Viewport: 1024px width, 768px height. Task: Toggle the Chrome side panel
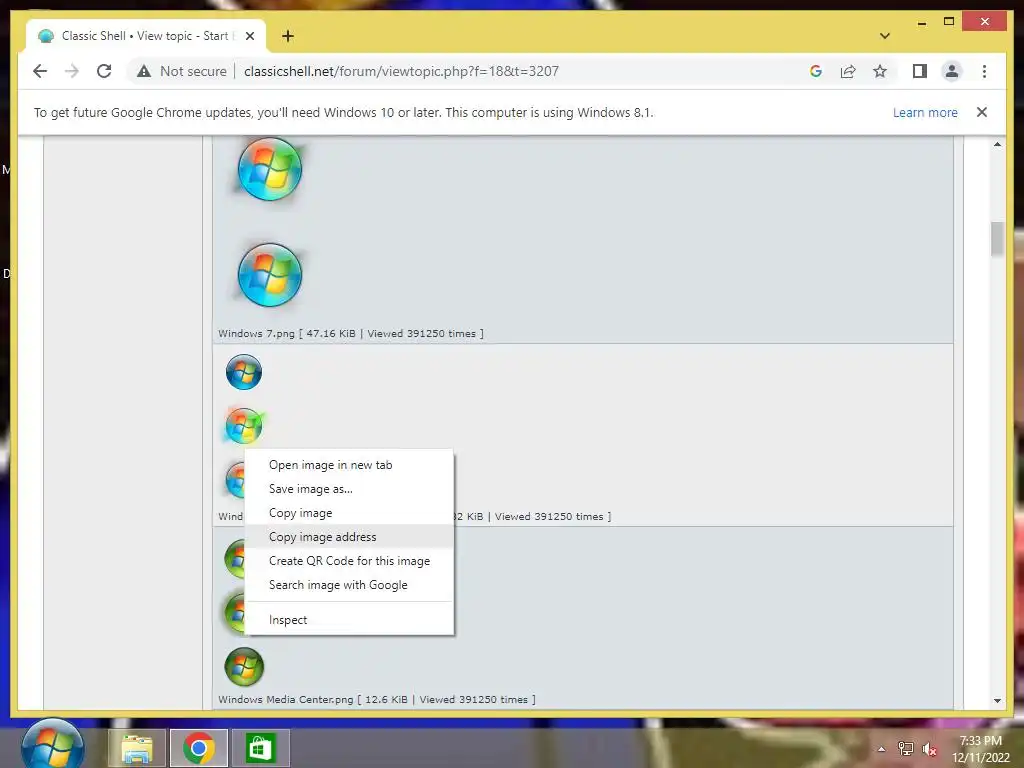point(920,71)
